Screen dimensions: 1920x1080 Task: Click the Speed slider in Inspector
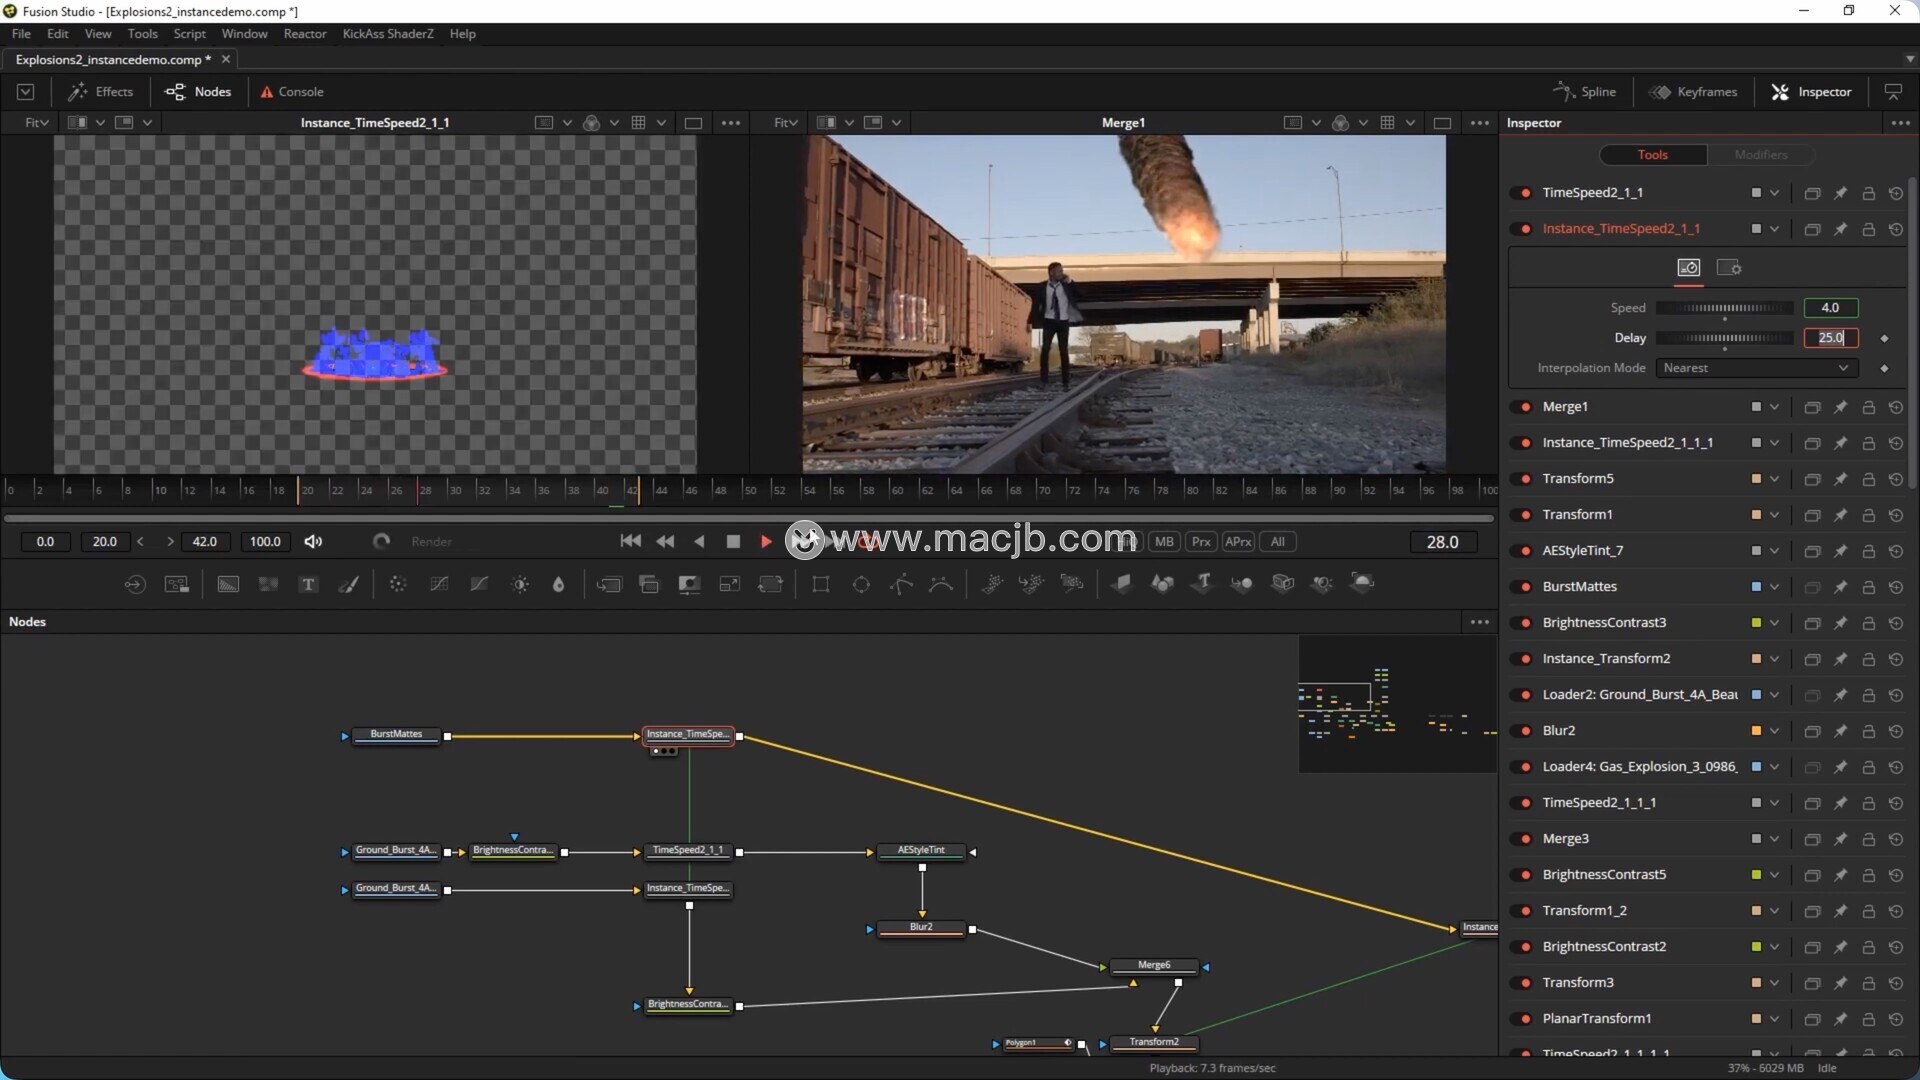[x=1725, y=308]
